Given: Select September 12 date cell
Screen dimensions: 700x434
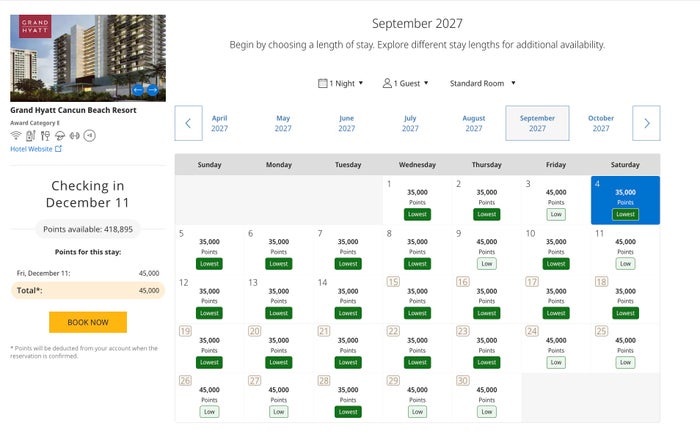Looking at the screenshot, I should [209, 299].
